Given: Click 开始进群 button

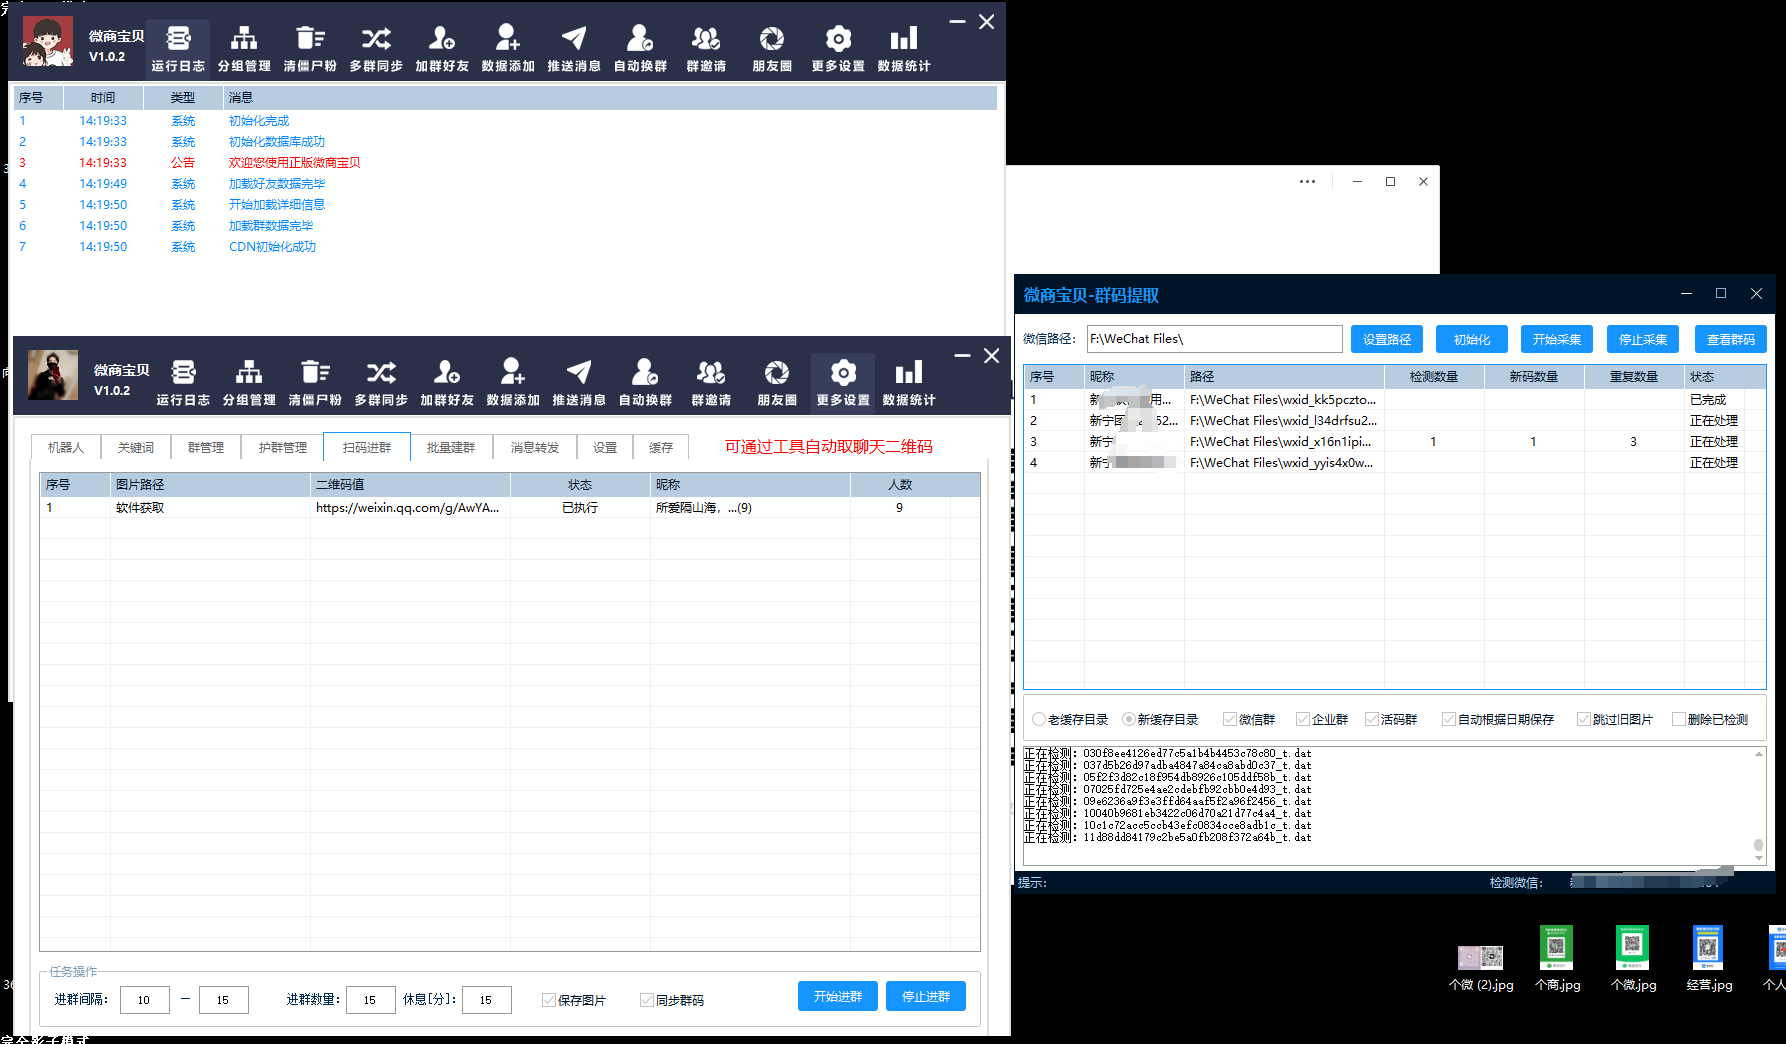Looking at the screenshot, I should [x=838, y=996].
